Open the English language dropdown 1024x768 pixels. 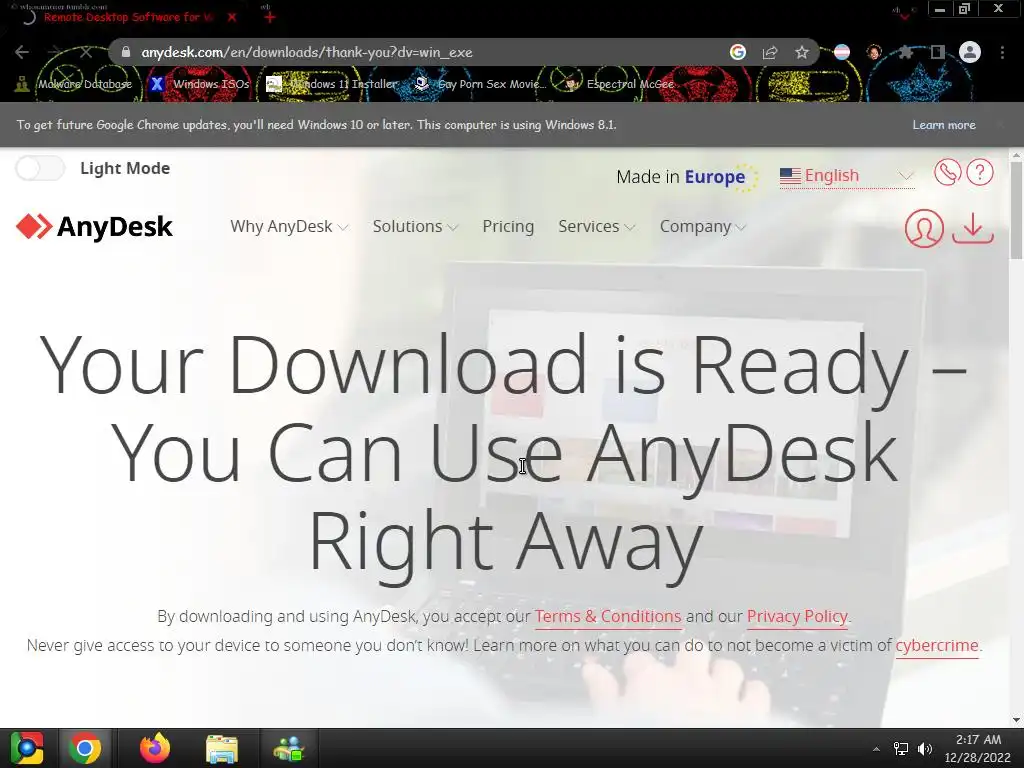click(846, 176)
